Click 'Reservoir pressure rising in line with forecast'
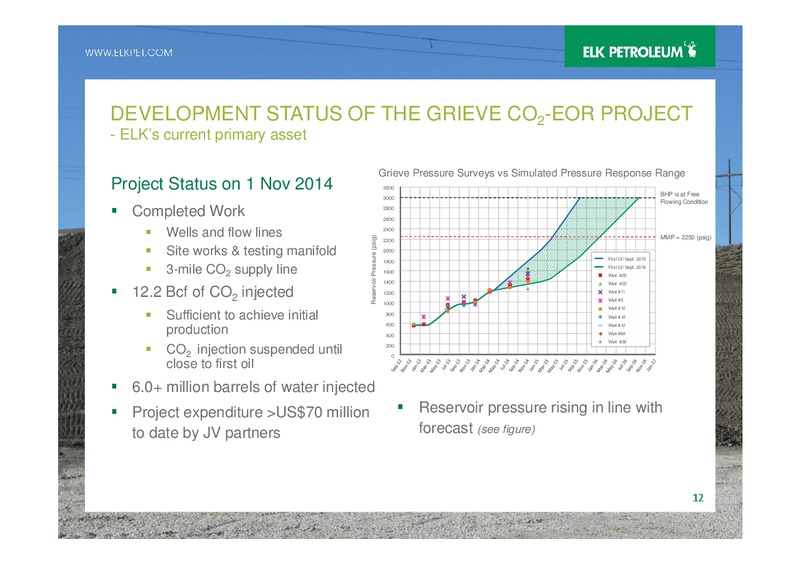The width and height of the screenshot is (800, 565). (x=540, y=417)
